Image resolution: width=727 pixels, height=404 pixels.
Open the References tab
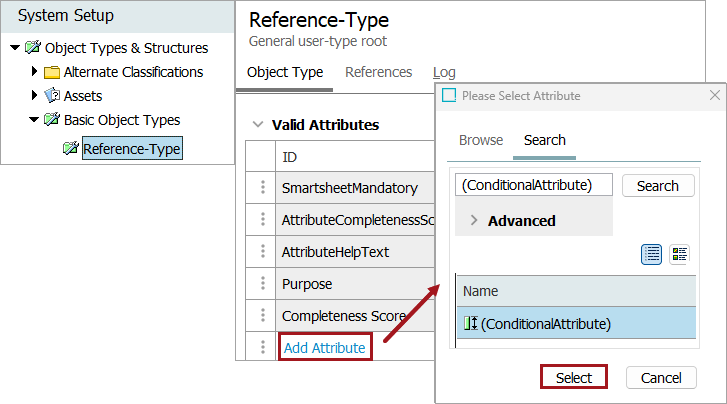[x=378, y=72]
